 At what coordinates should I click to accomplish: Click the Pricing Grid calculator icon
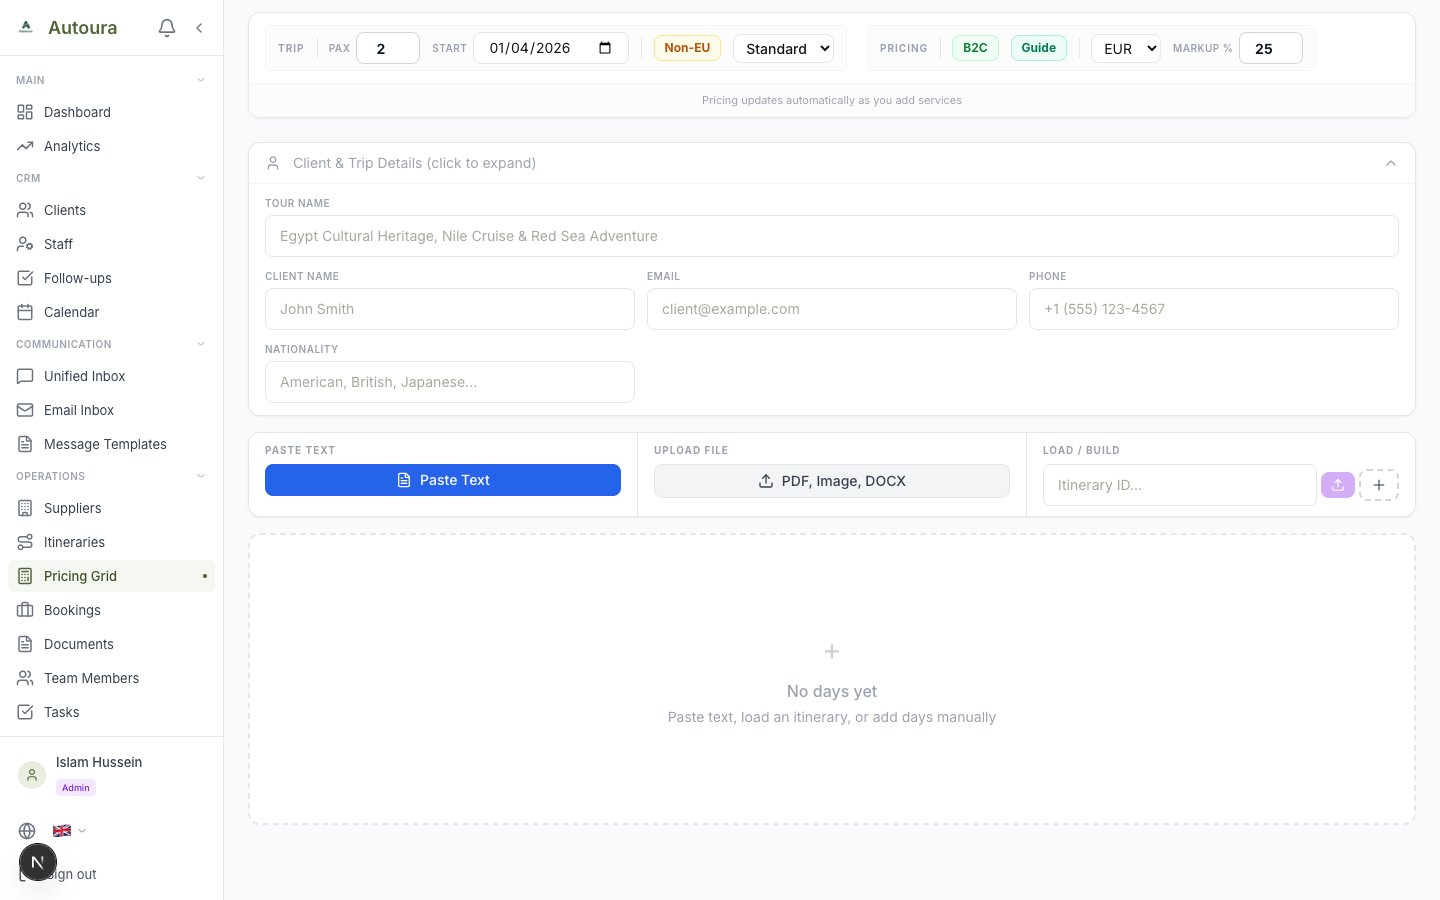[x=25, y=576]
